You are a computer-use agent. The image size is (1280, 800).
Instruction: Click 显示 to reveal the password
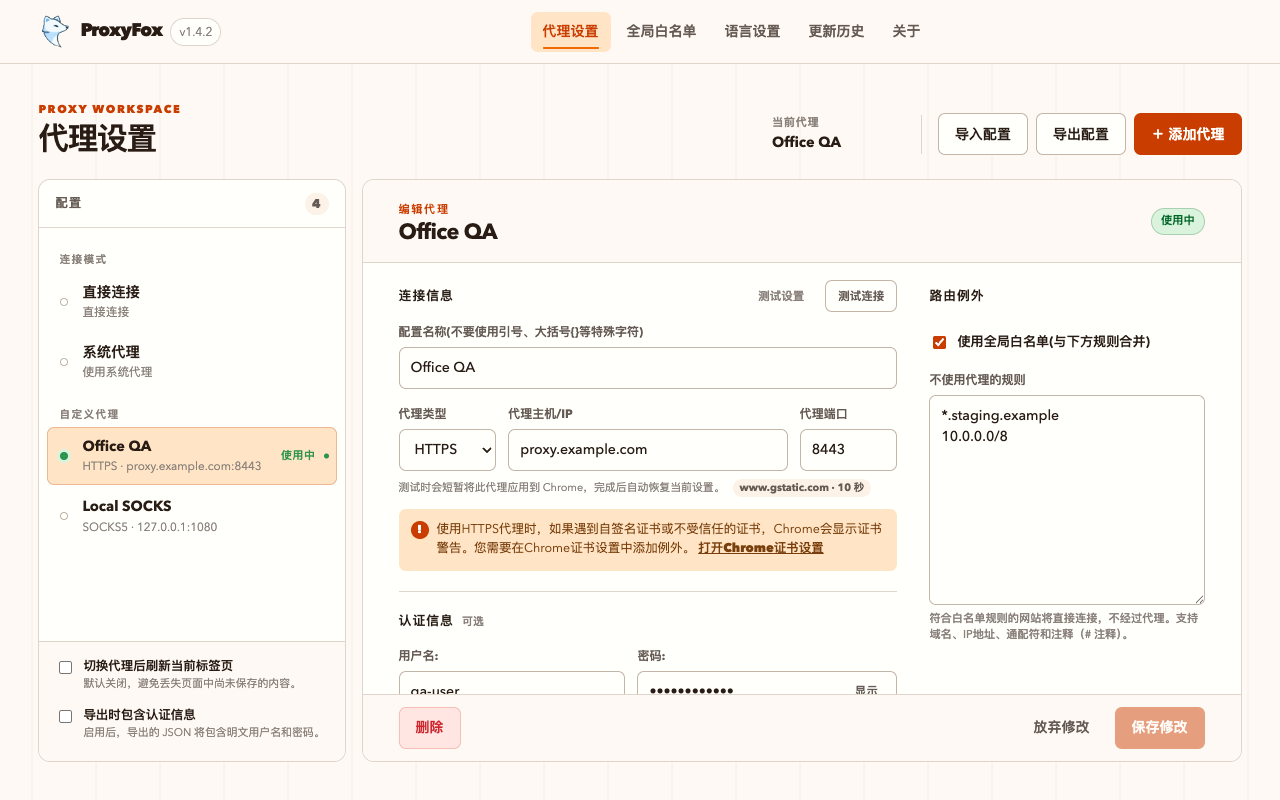coord(866,689)
